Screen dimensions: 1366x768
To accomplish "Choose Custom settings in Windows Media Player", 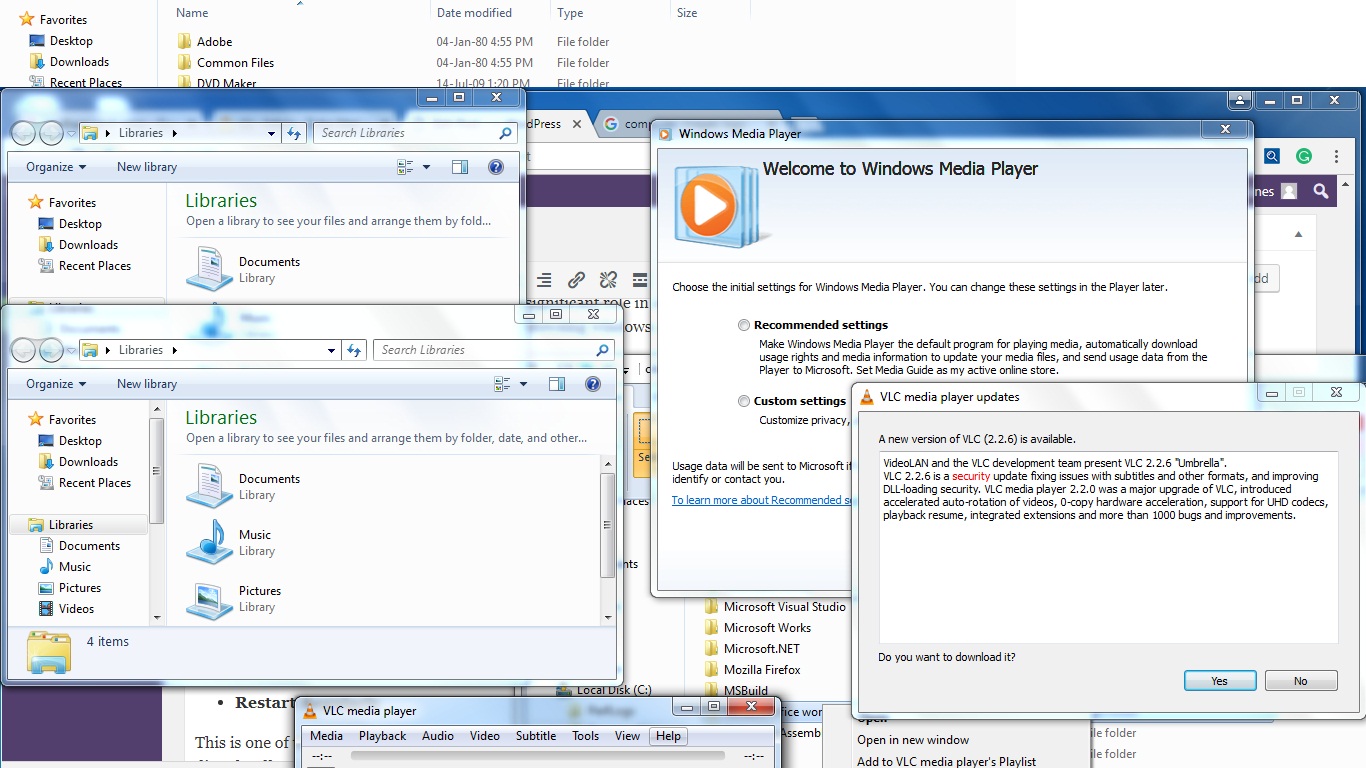I will (743, 401).
